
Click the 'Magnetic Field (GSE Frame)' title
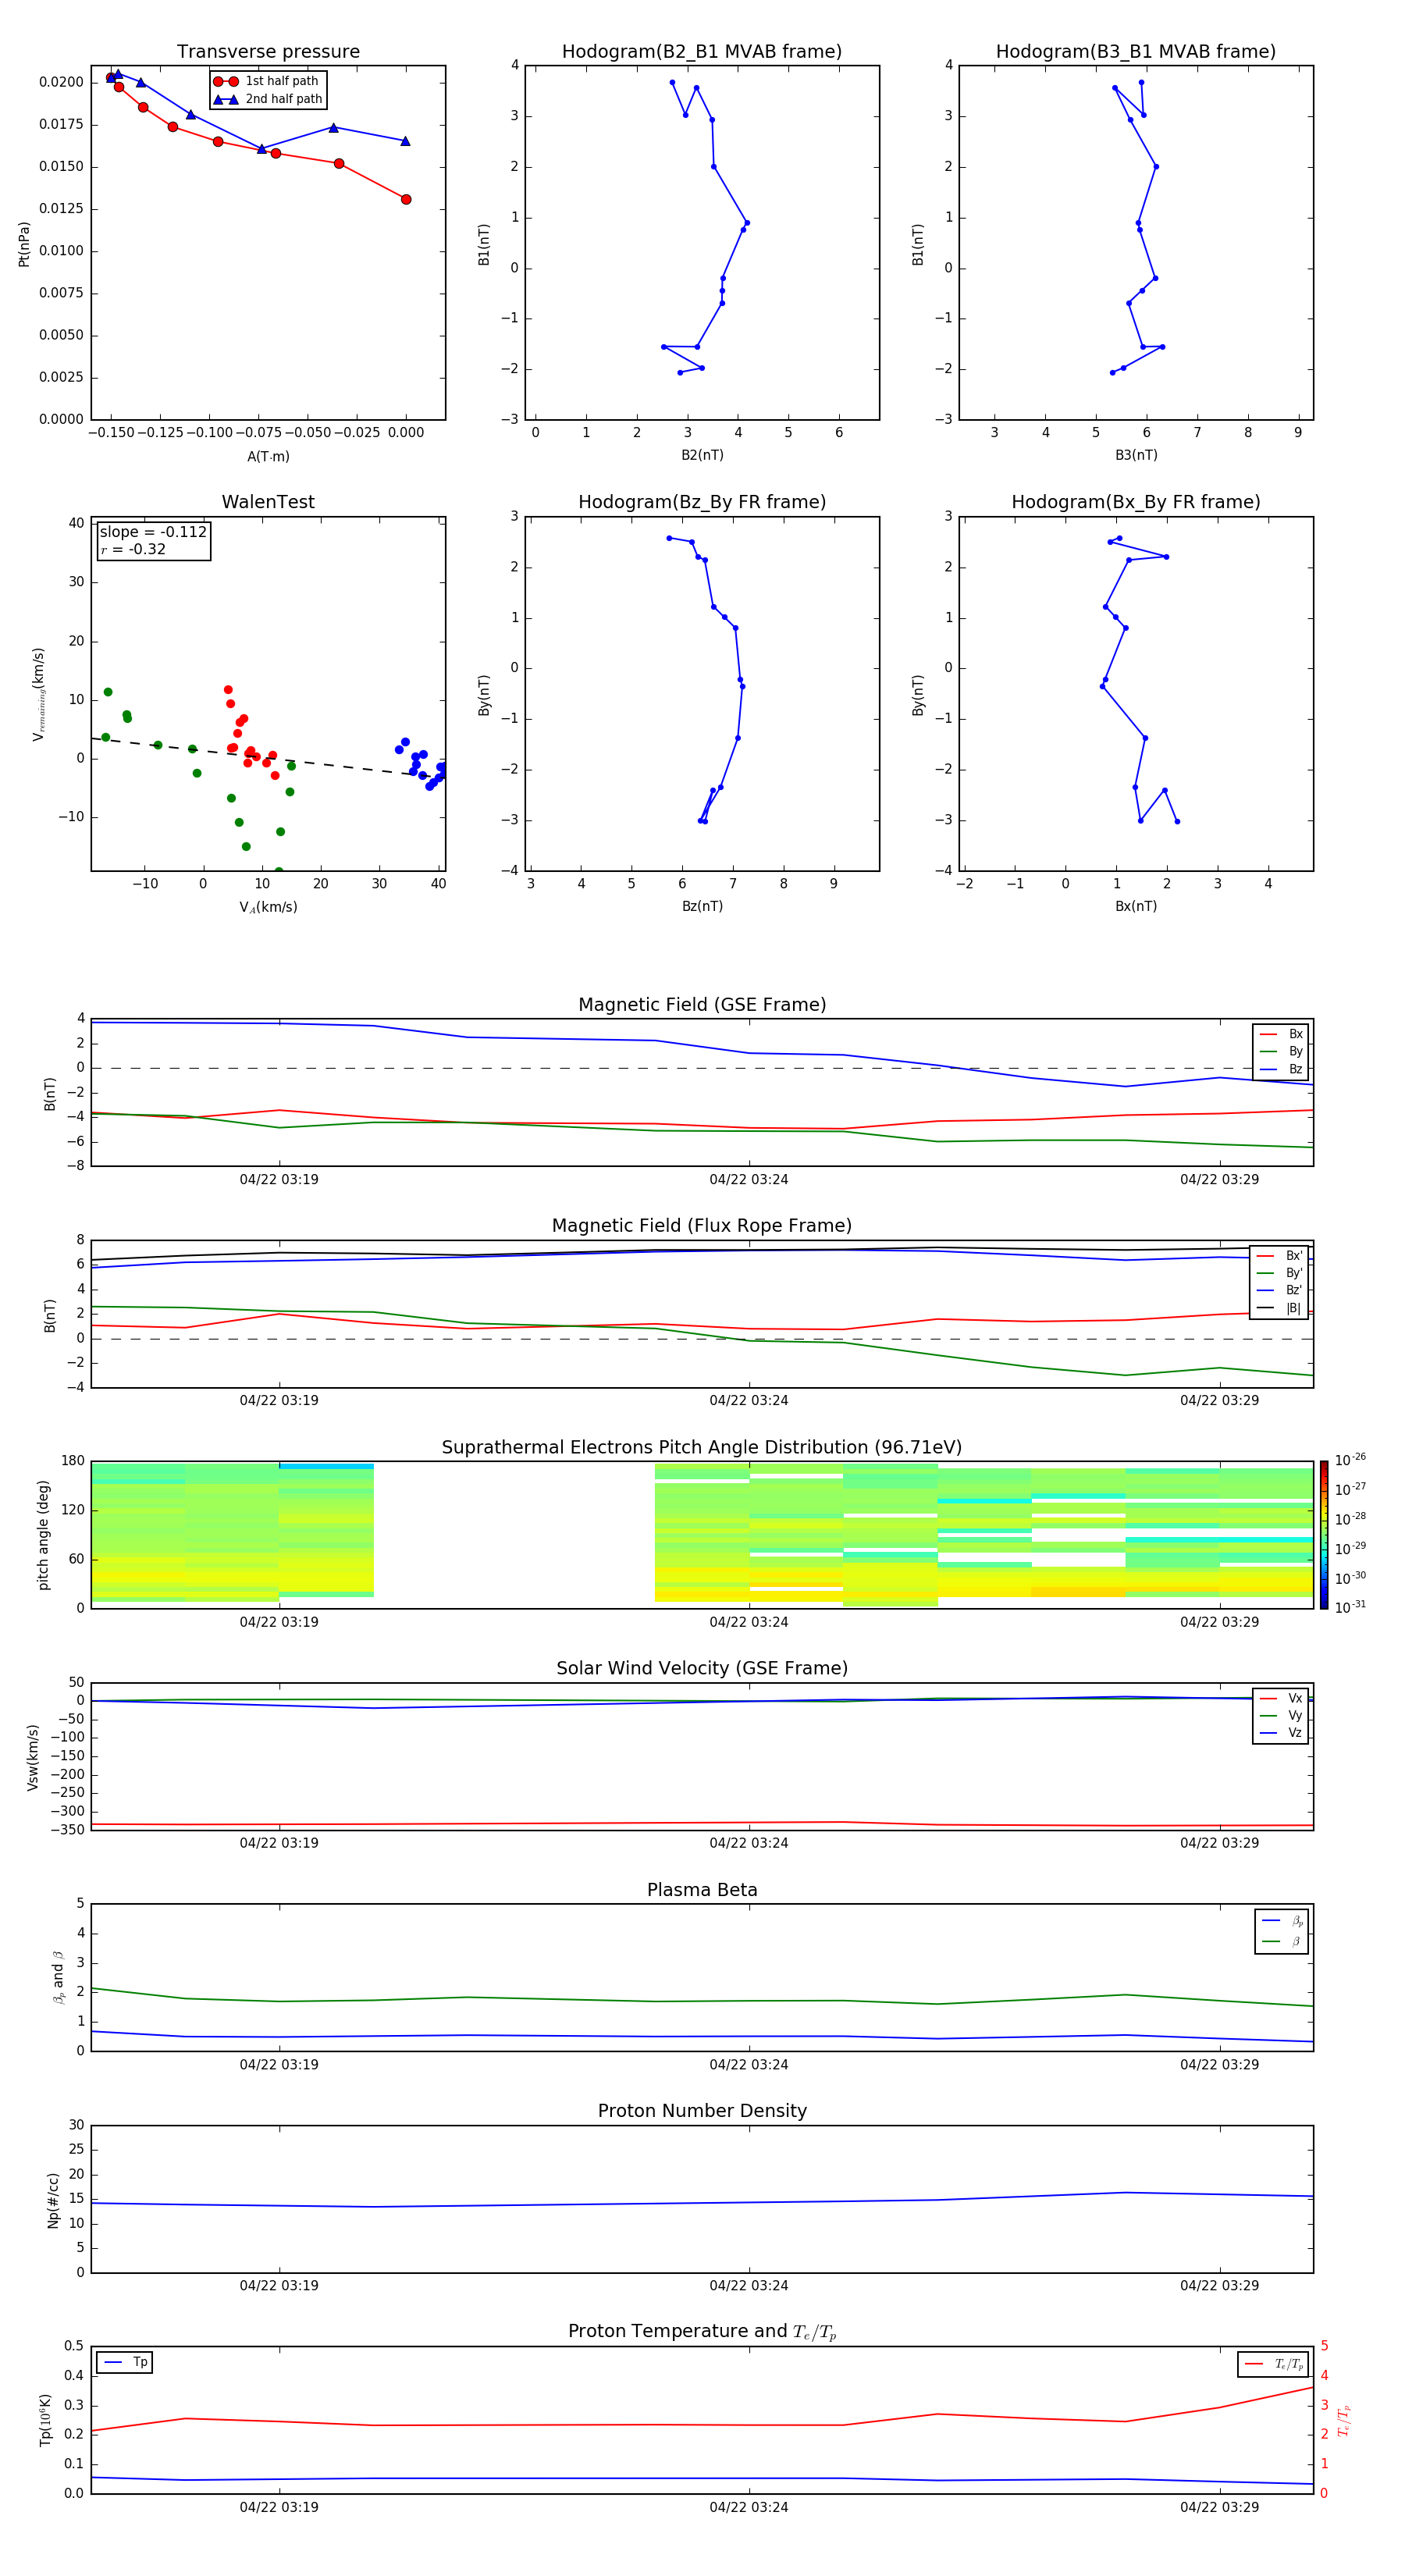tap(702, 1005)
